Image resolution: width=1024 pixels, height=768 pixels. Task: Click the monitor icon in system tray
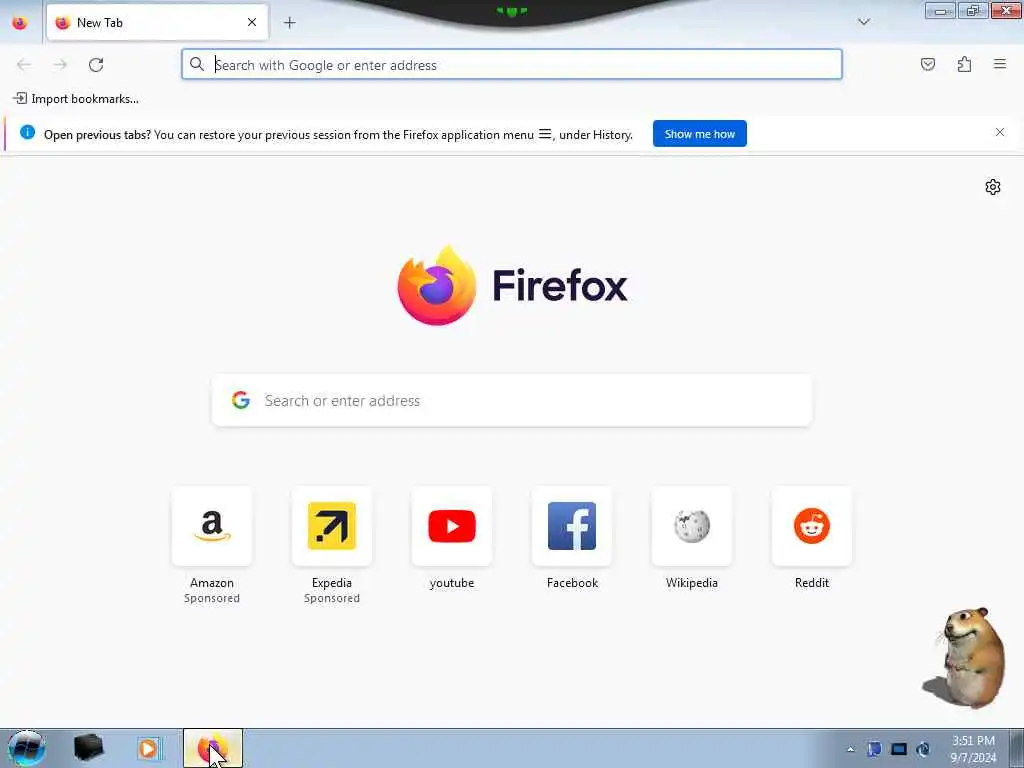tap(899, 749)
